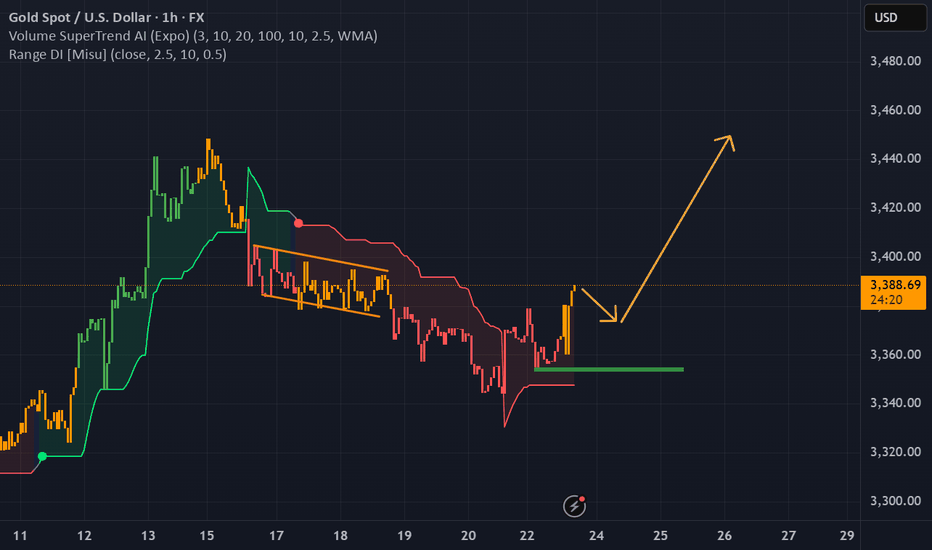The height and width of the screenshot is (550, 932).
Task: Click the 3,460.00 price axis label
Action: (x=895, y=109)
